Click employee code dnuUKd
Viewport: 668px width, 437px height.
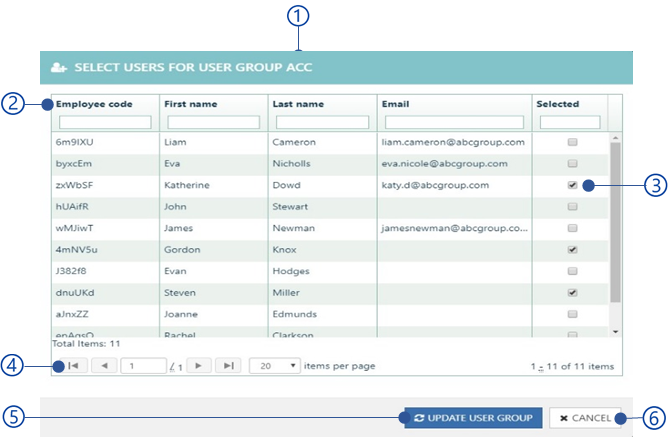(x=75, y=293)
